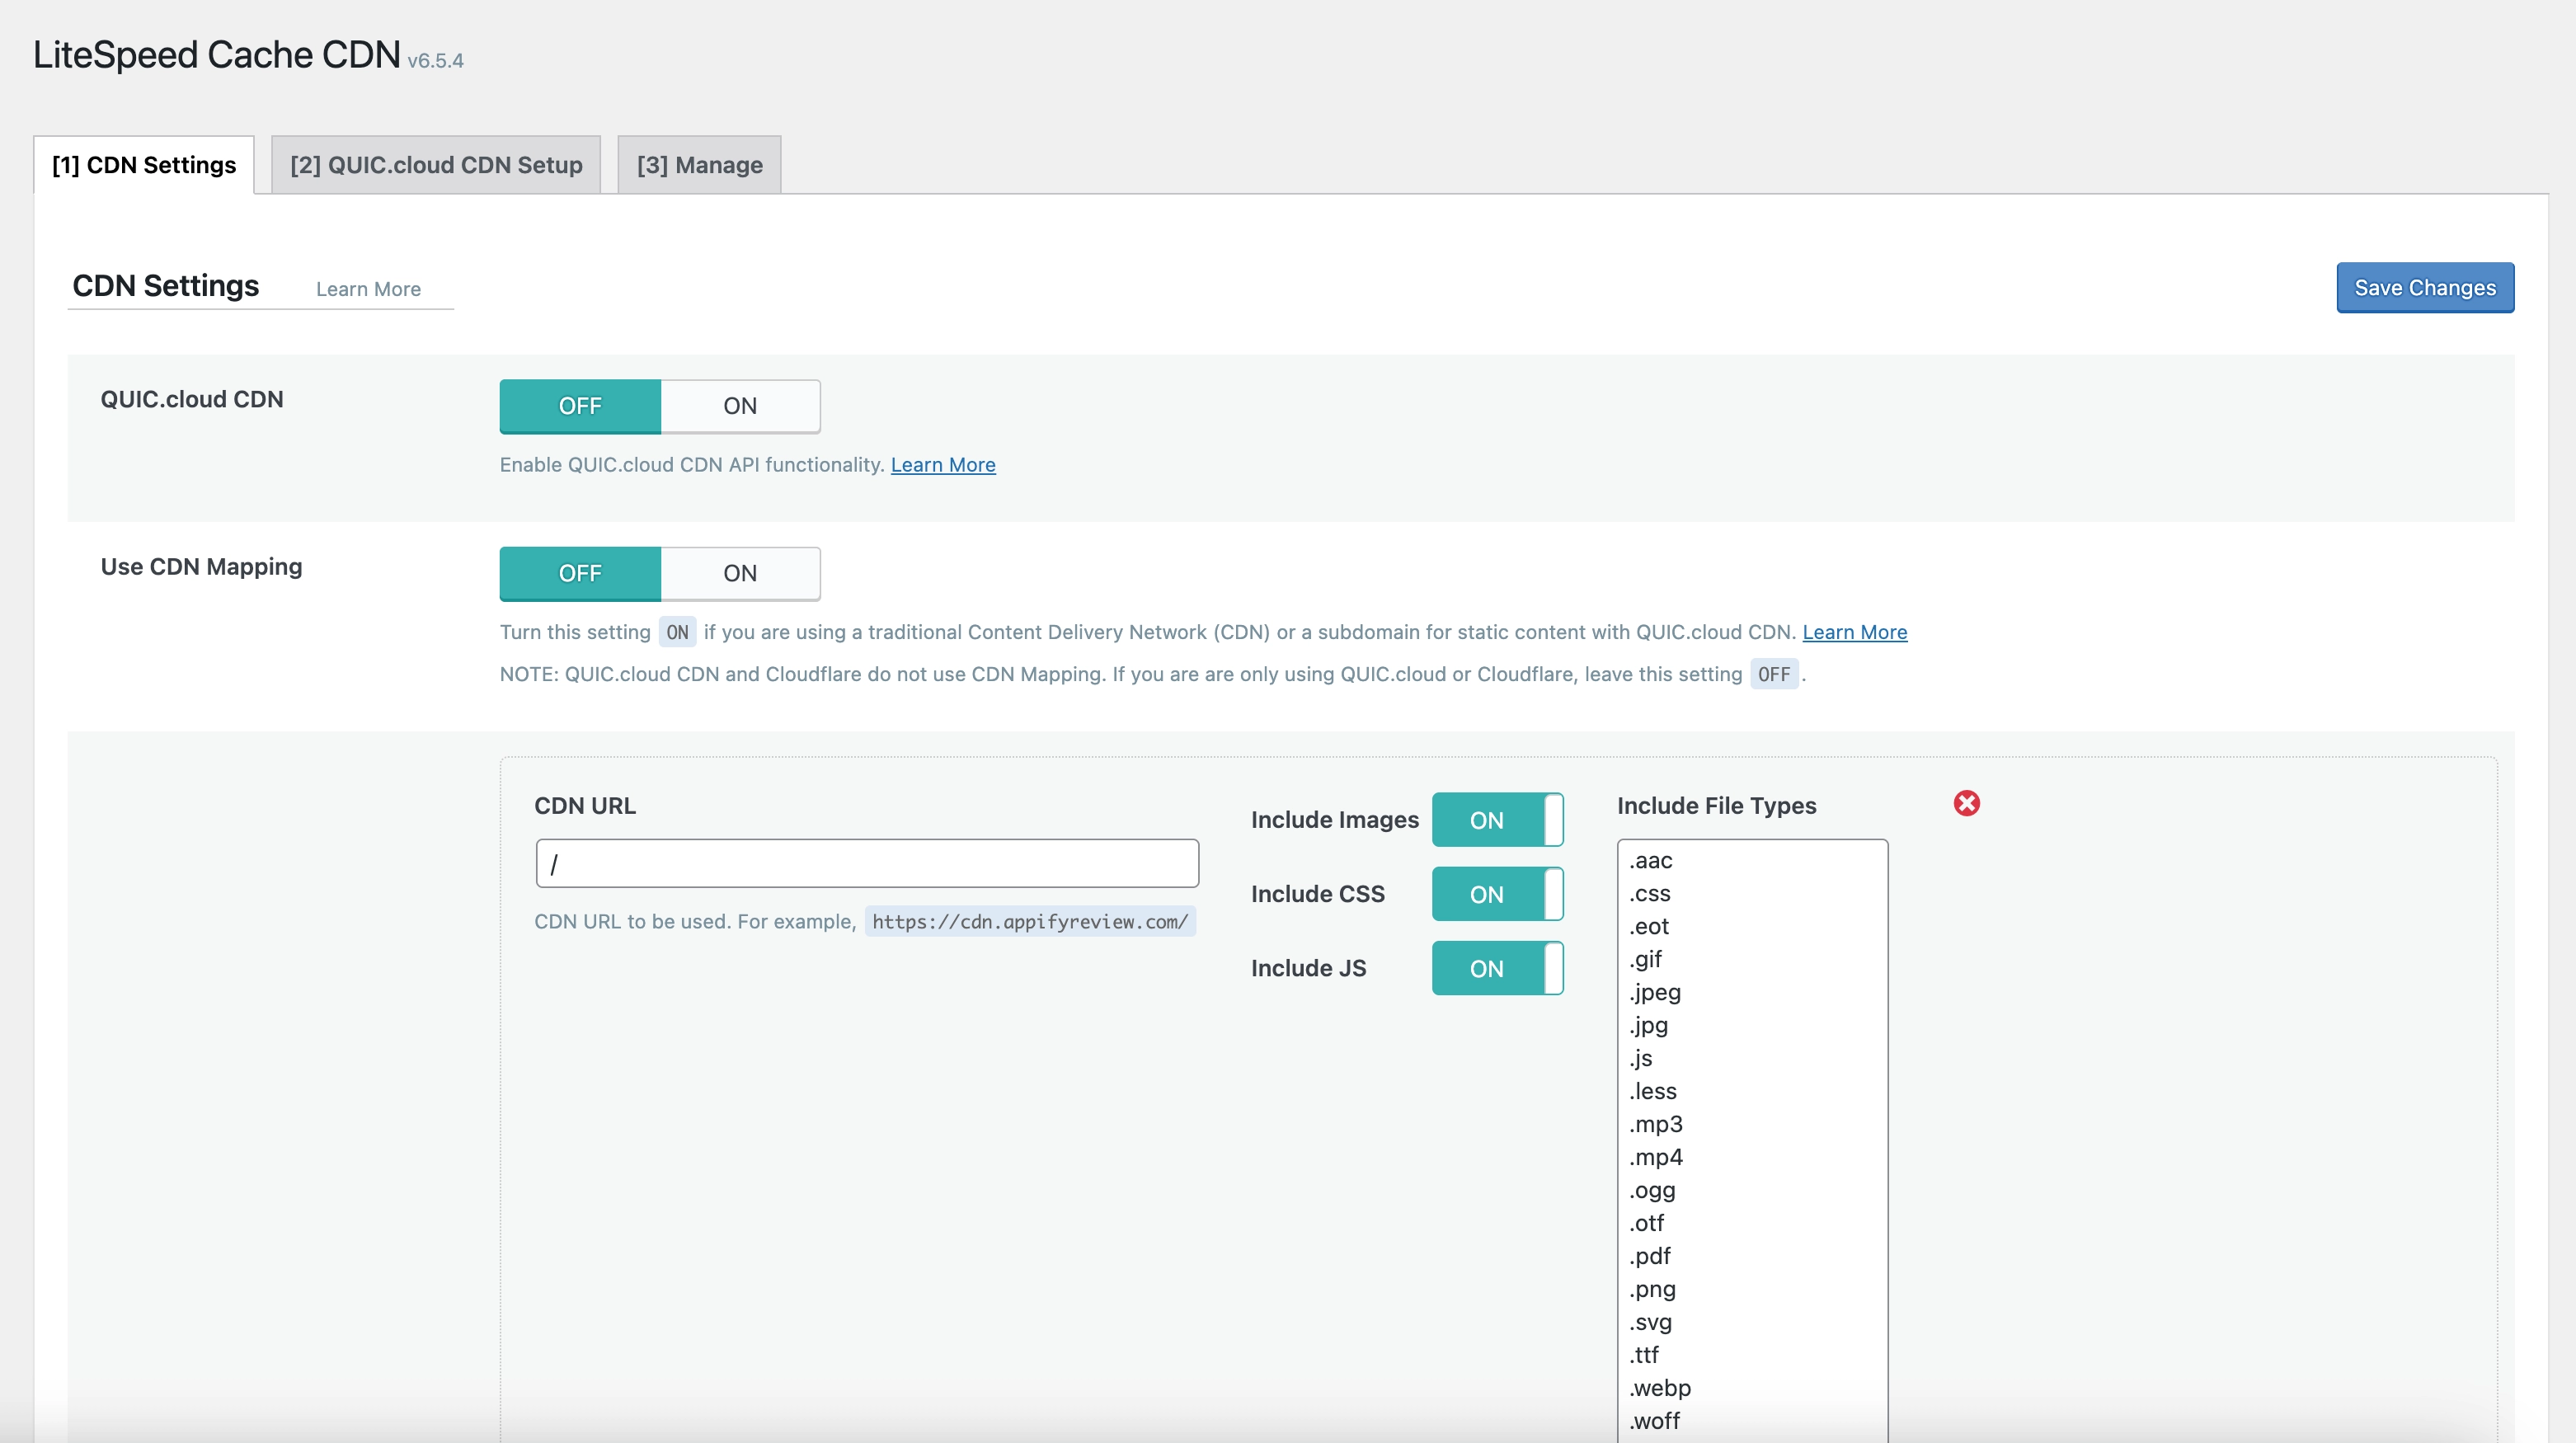Click the Include JS label
Screen dimensions: 2576x1443
click(1308, 968)
